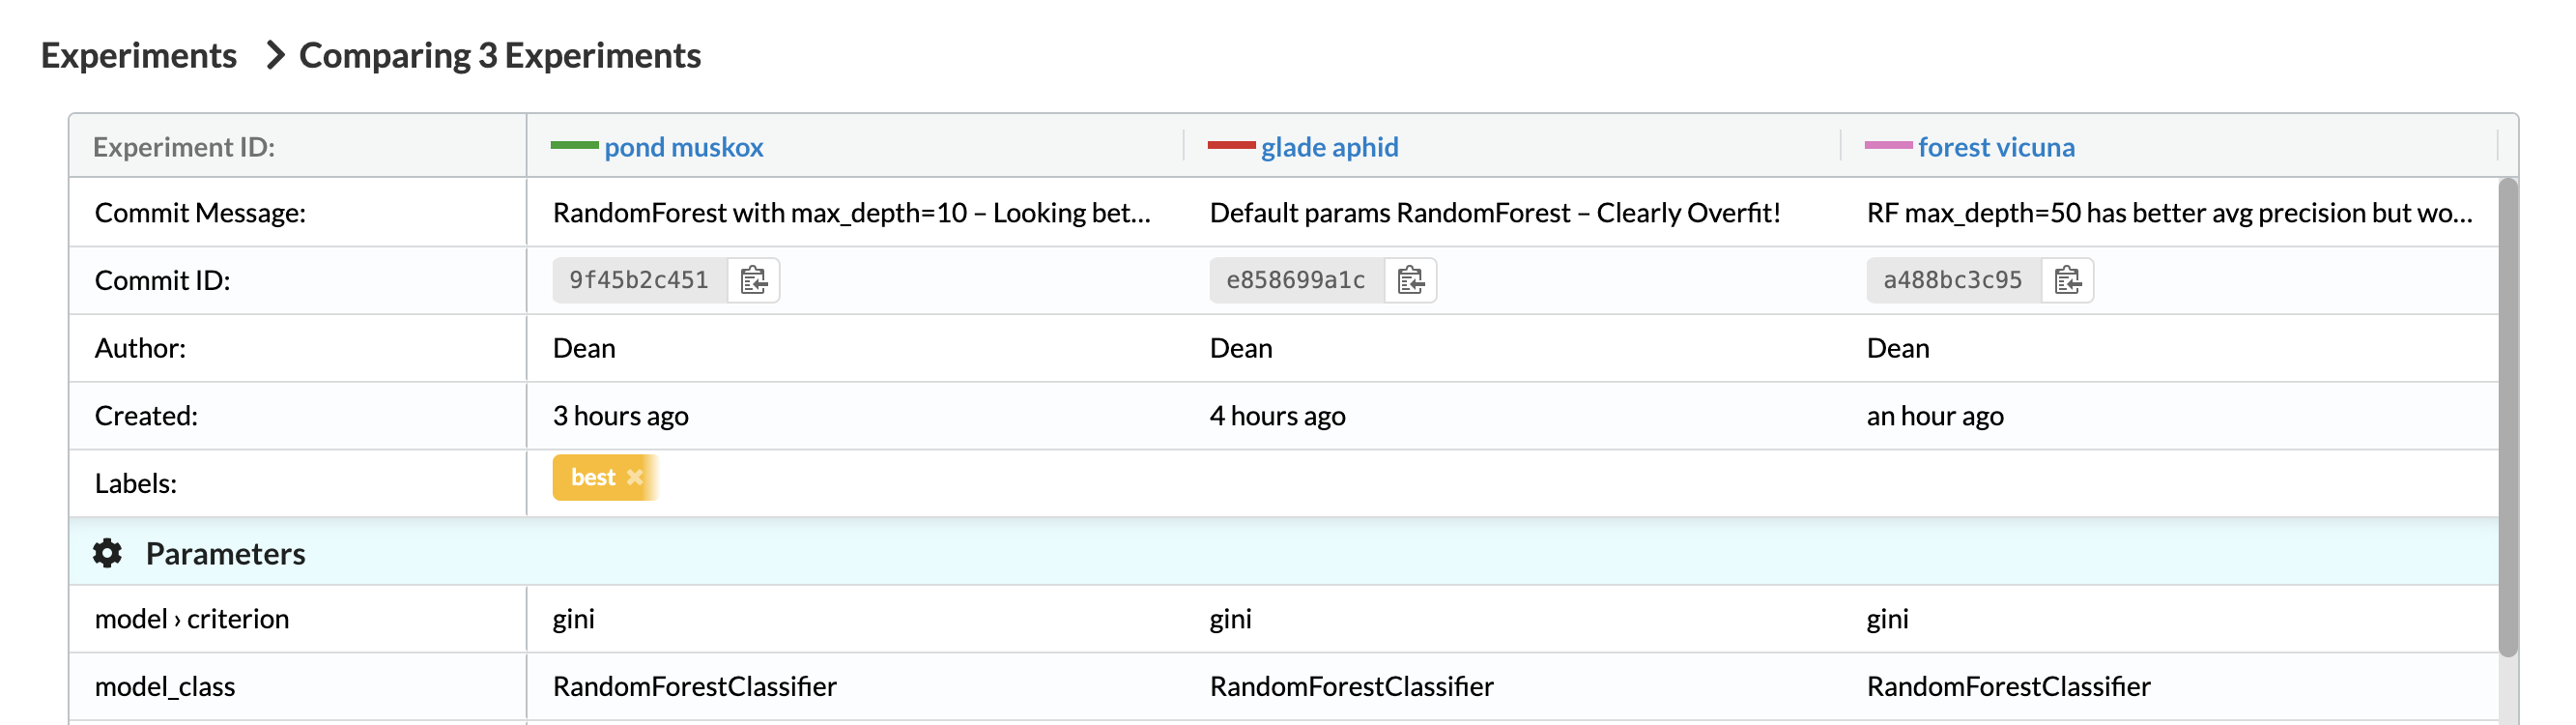Copy commit ID 9f45b2c451 to clipboard
The width and height of the screenshot is (2576, 725).
[753, 280]
